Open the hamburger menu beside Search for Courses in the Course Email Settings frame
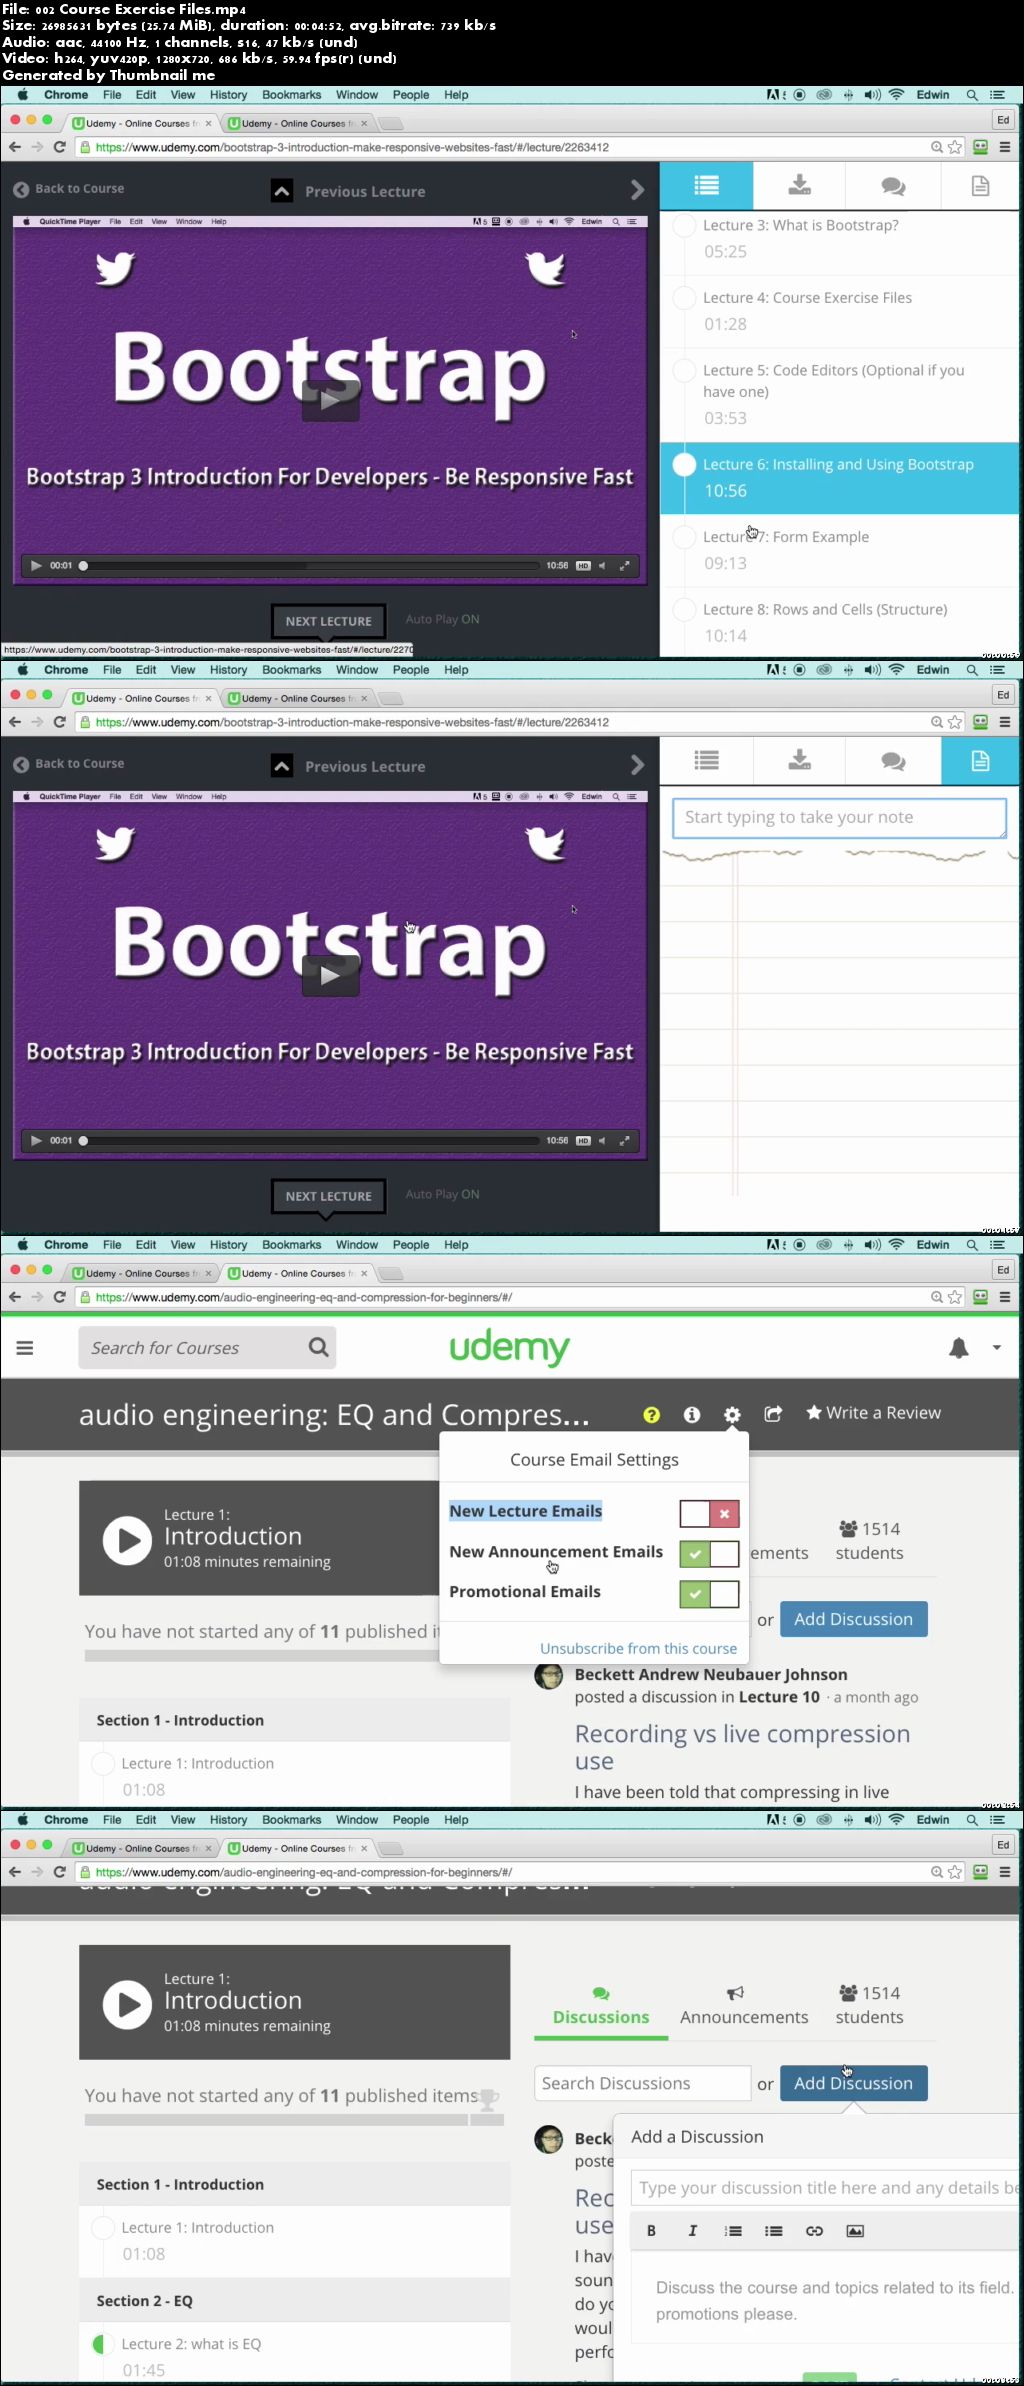 point(25,1348)
